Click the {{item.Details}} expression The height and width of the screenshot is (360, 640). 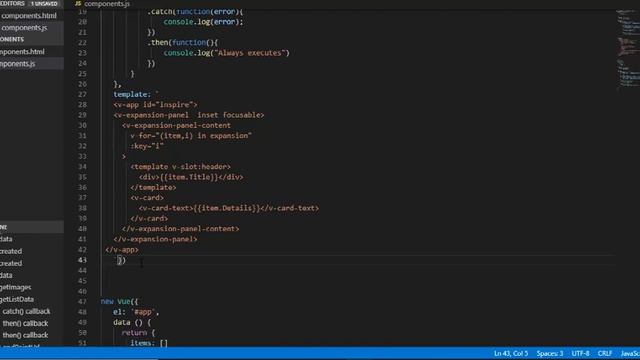pos(227,208)
